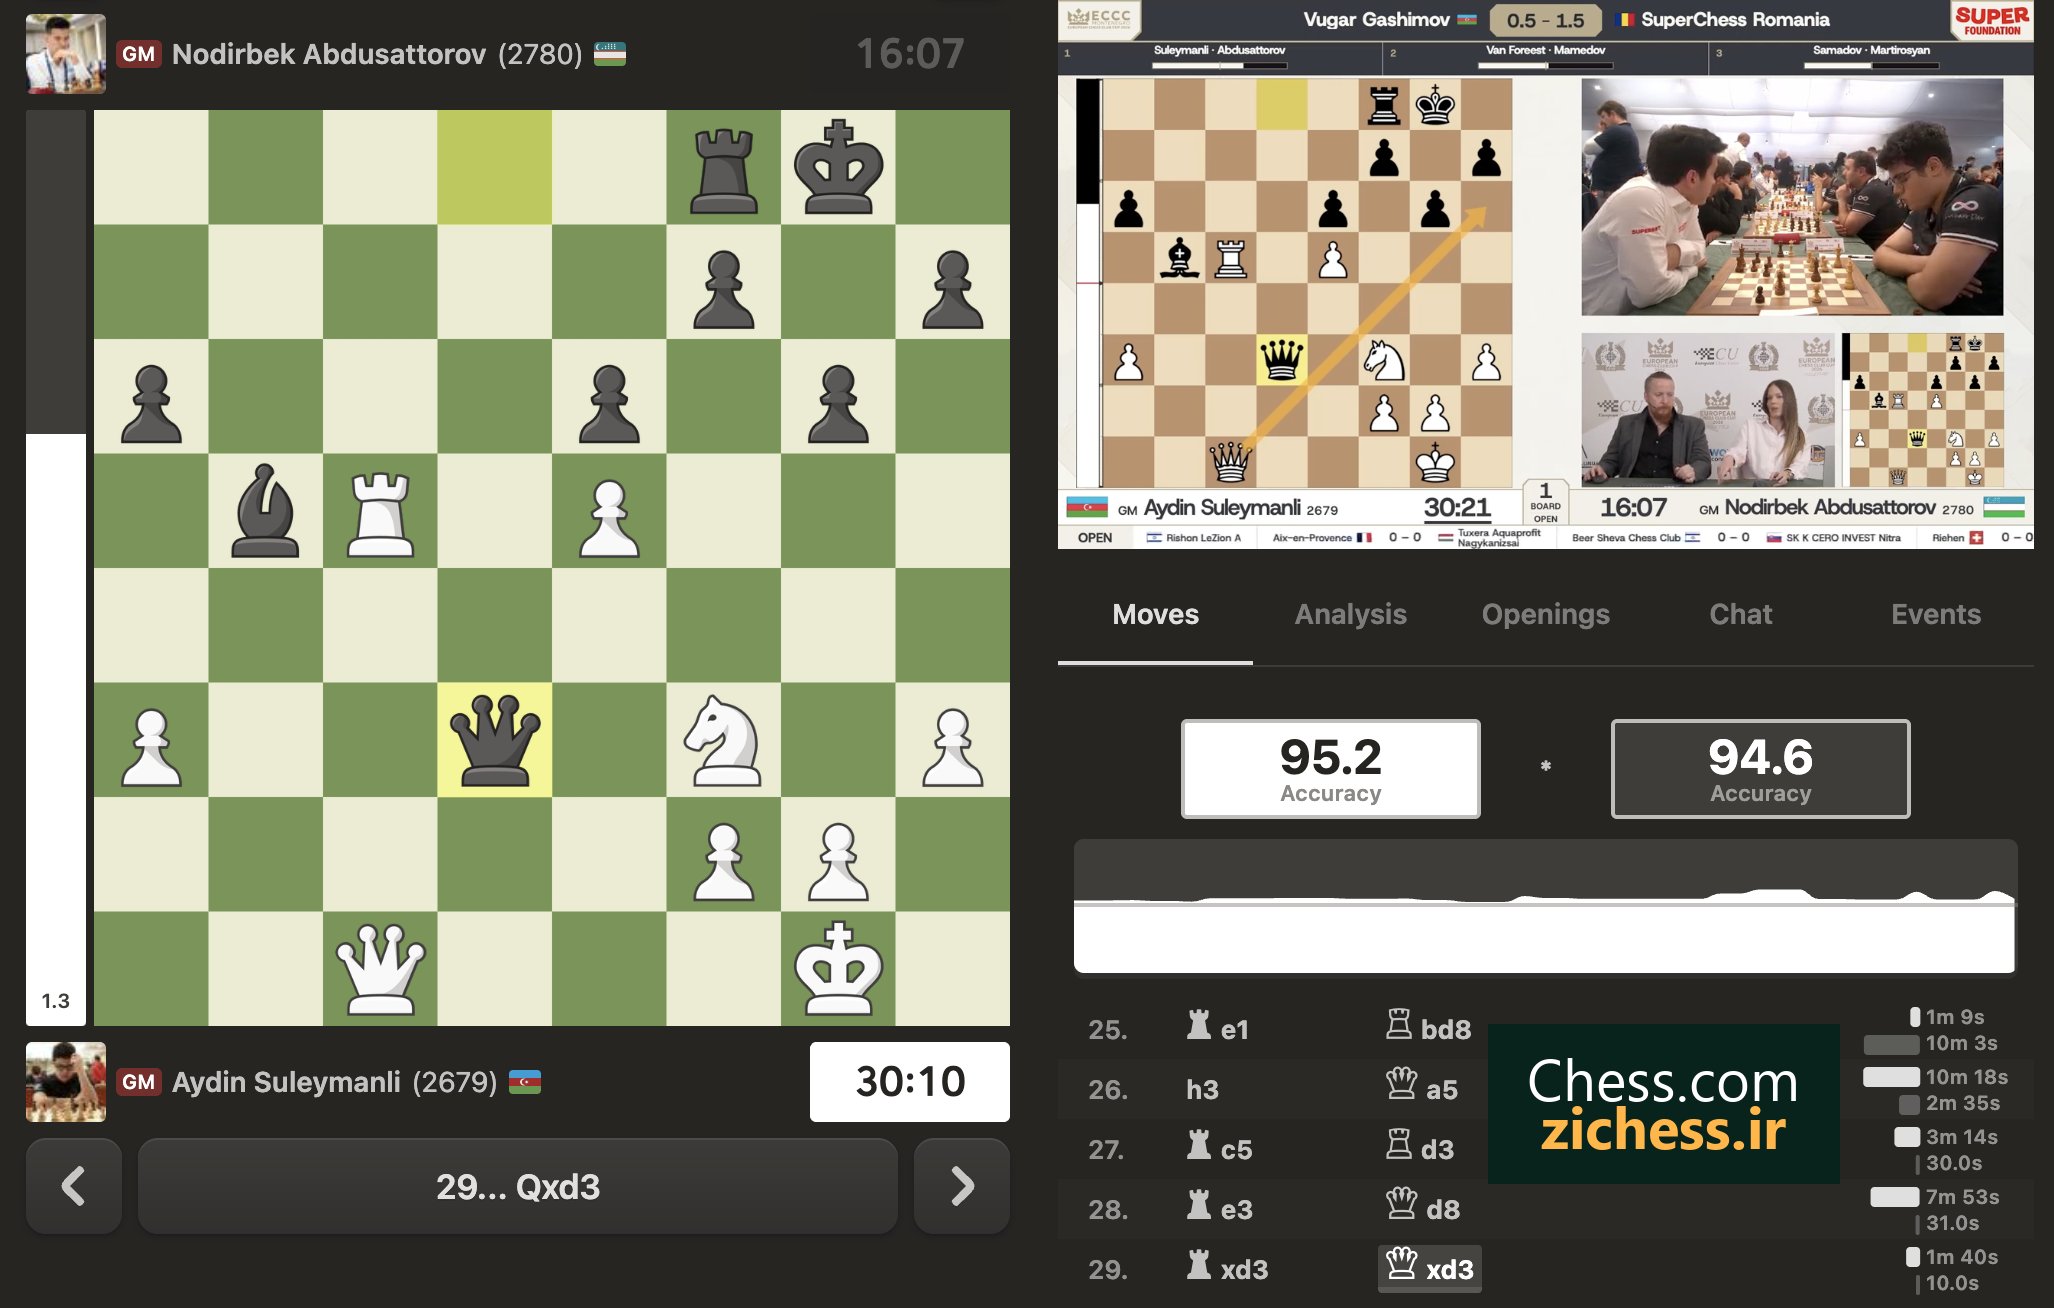This screenshot has width=2054, height=1308.
Task: Click the accuracy evaluation graph
Action: (x=1545, y=906)
